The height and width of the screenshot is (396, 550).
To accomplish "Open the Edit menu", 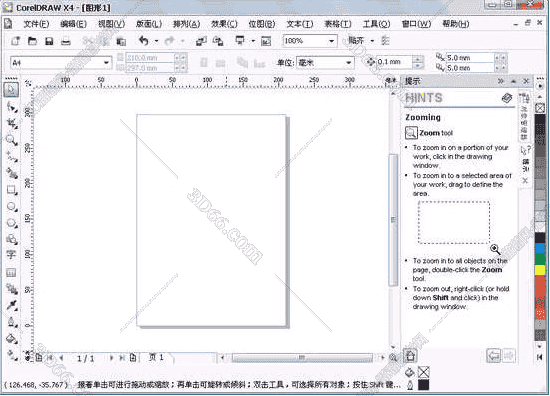I will coord(73,24).
